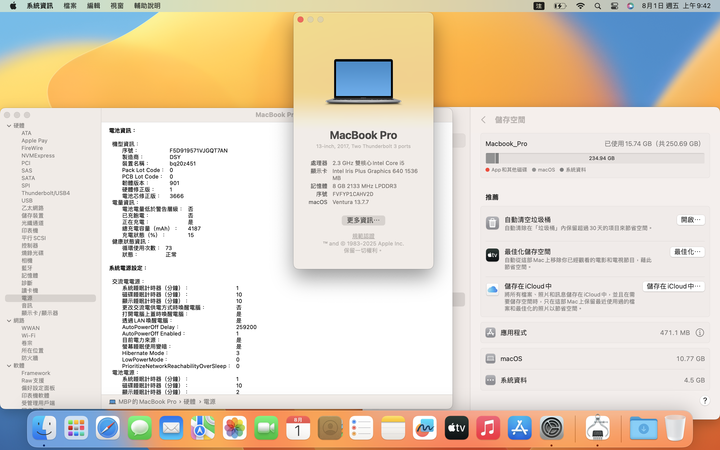Select 儲存裝置 in the sidebar
This screenshot has width=720, height=450.
click(x=32, y=215)
